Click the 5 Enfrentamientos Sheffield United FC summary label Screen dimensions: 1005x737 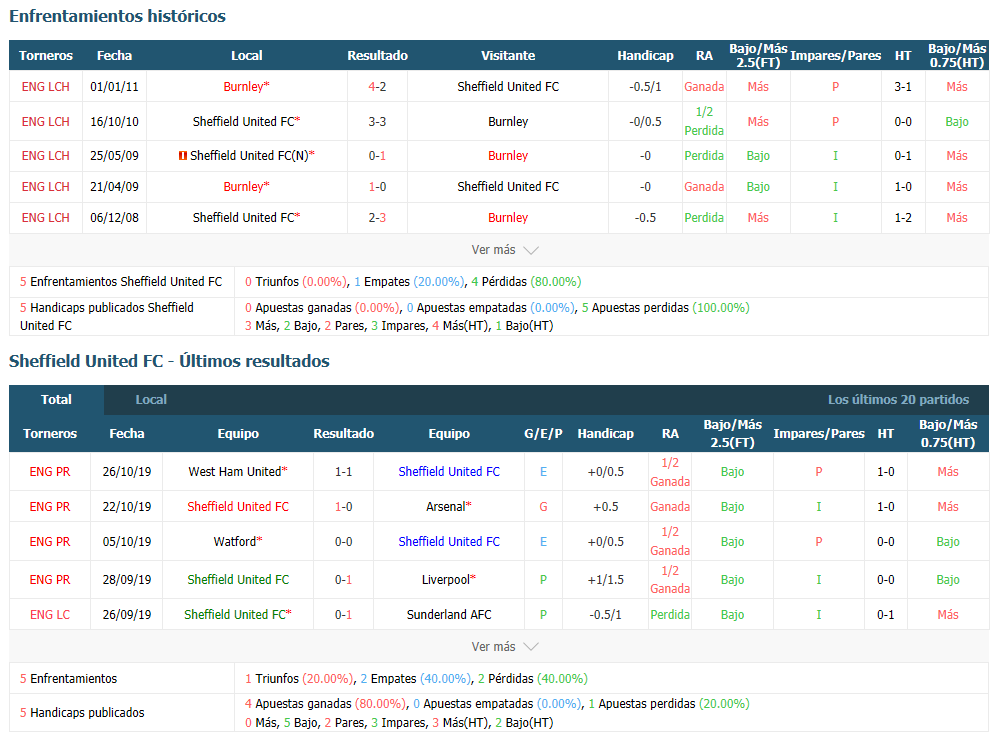click(x=121, y=282)
